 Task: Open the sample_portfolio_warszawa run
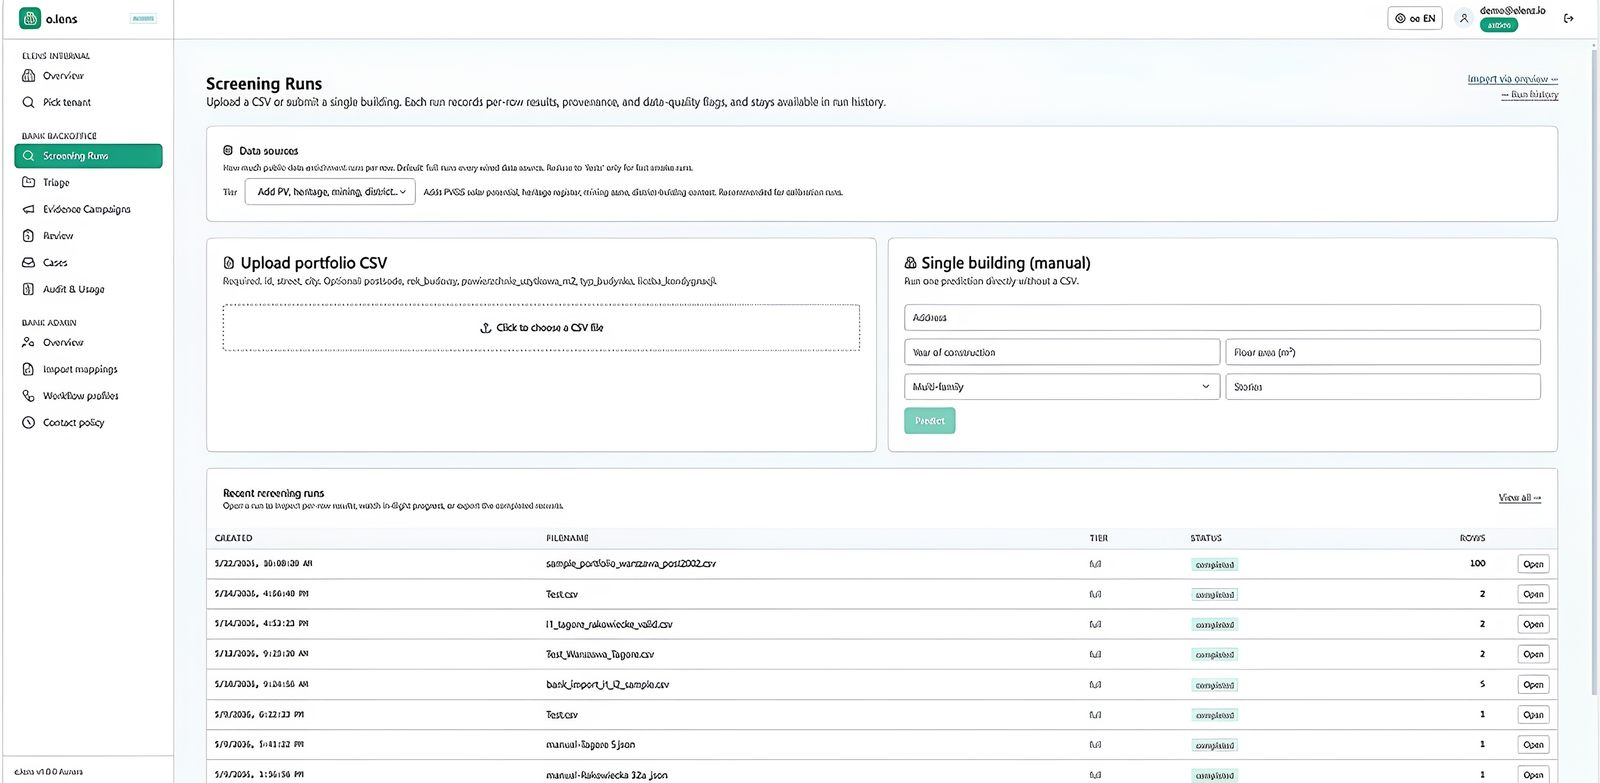pyautogui.click(x=1533, y=564)
